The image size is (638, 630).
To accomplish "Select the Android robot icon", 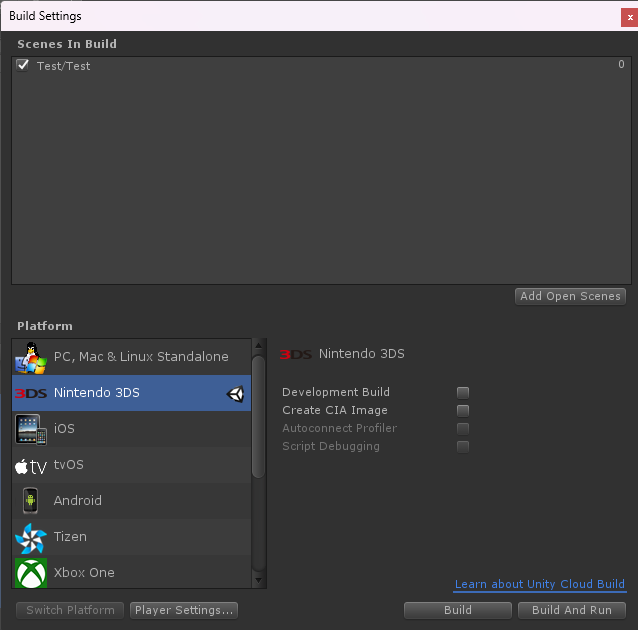I will click(30, 501).
